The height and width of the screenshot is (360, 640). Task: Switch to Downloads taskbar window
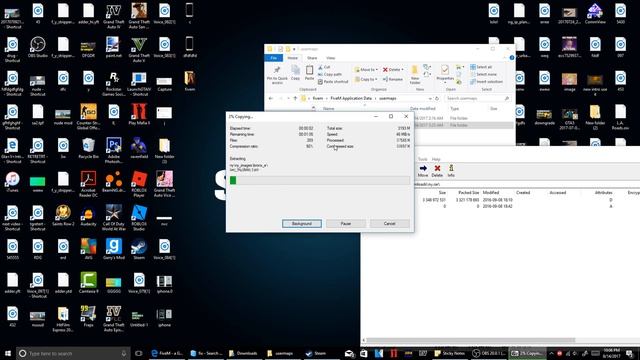[x=243, y=353]
